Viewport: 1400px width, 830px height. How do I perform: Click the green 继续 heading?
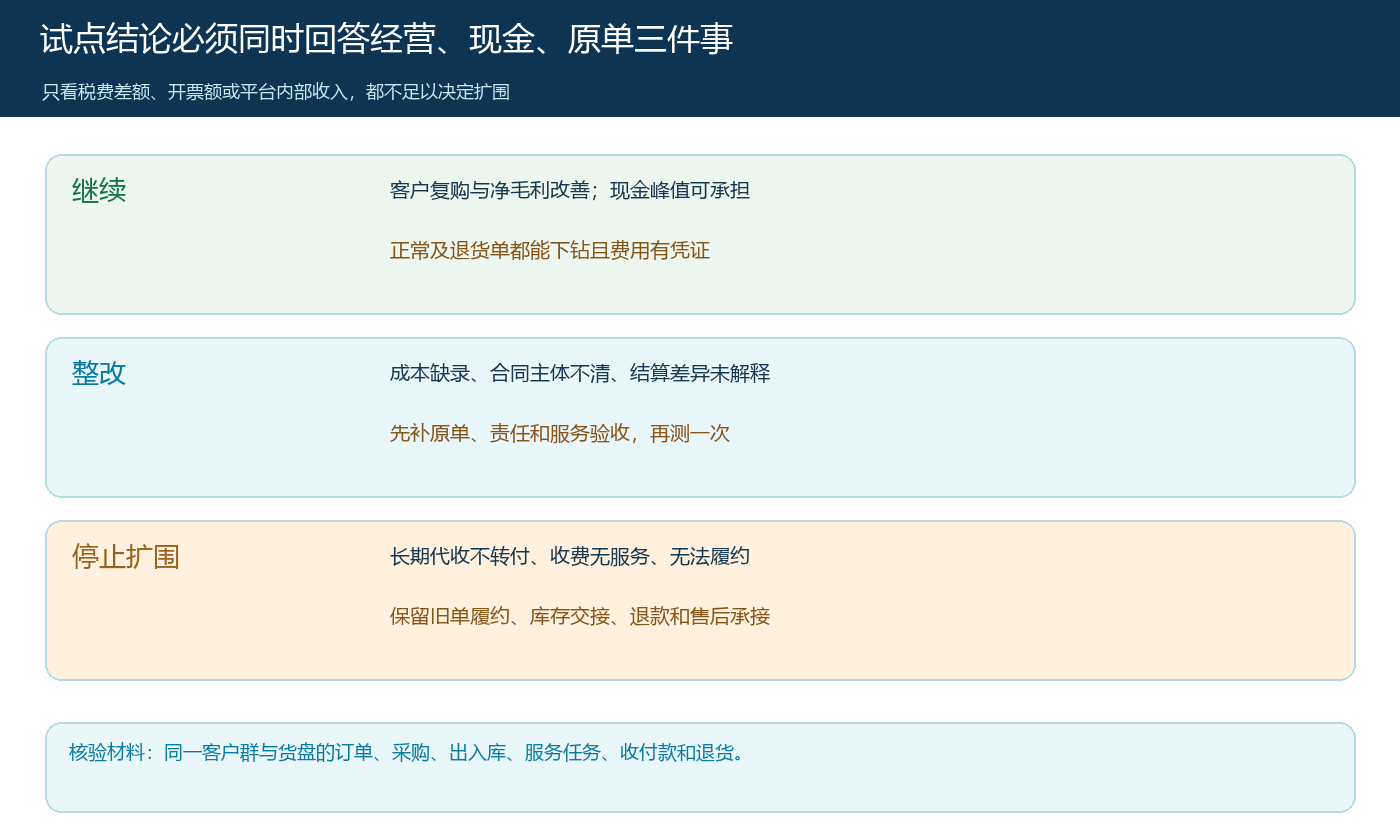pyautogui.click(x=99, y=190)
